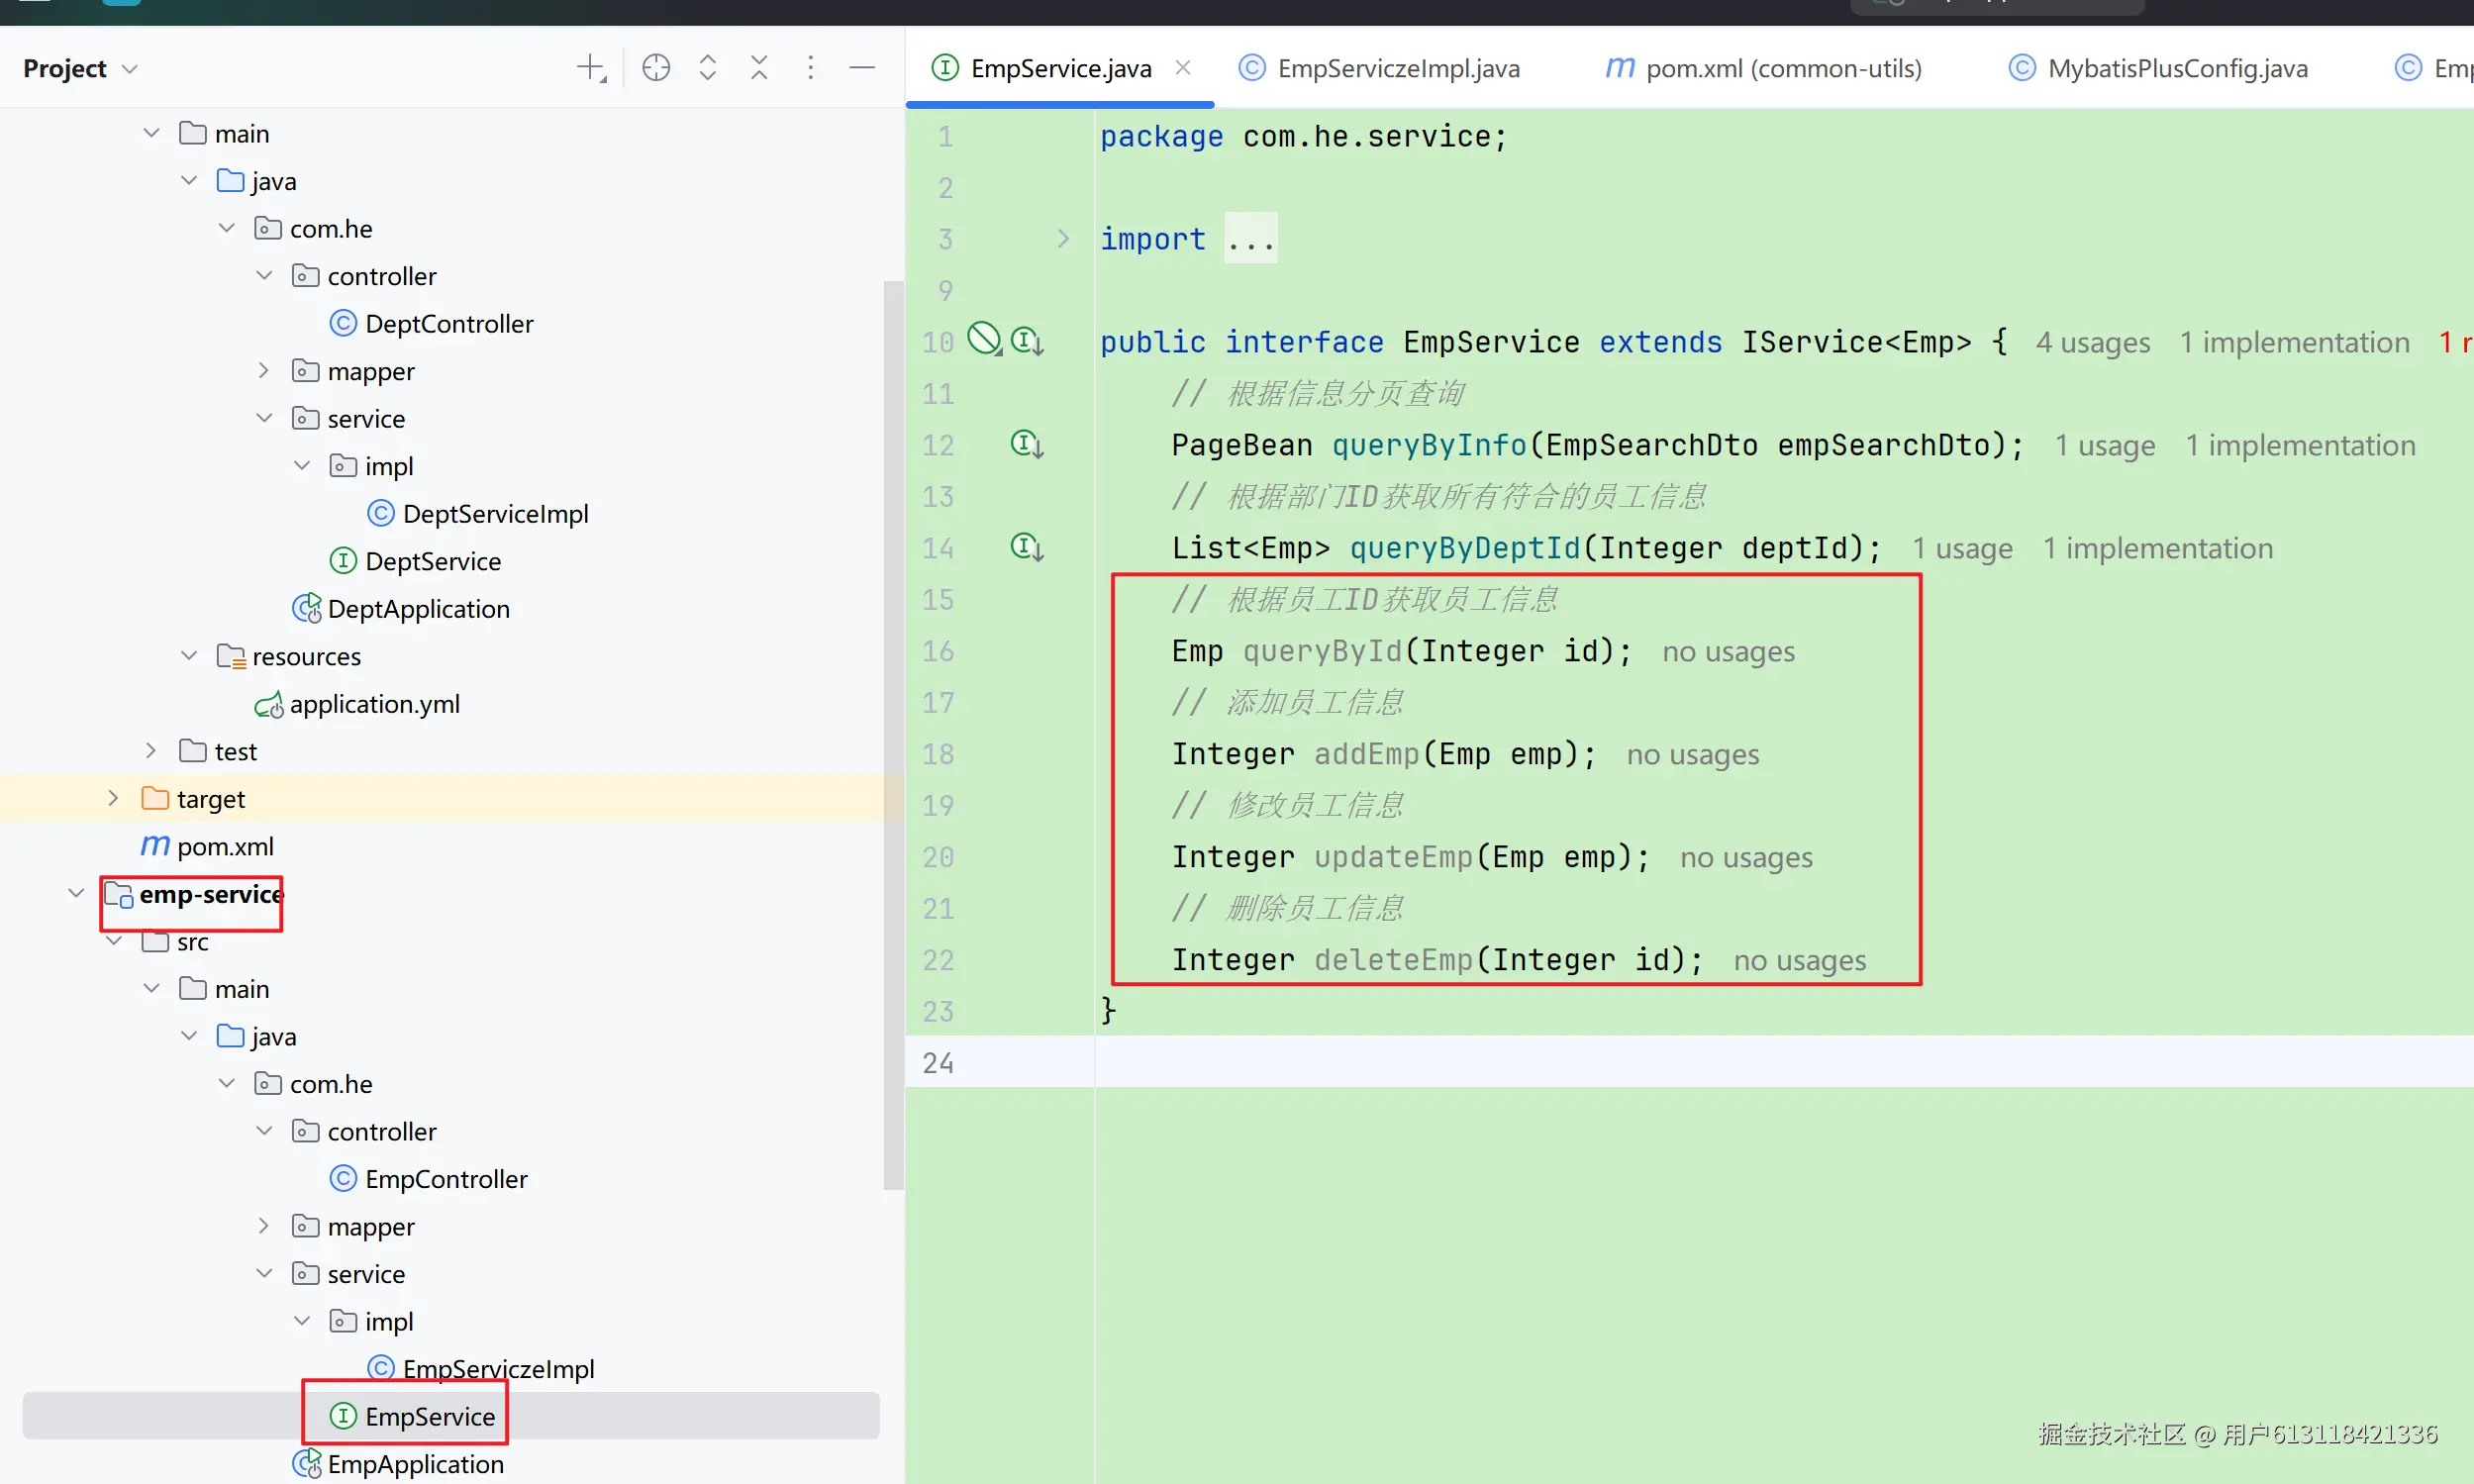This screenshot has width=2474, height=1484.
Task: Collapse the emp-service module node
Action: (x=76, y=893)
